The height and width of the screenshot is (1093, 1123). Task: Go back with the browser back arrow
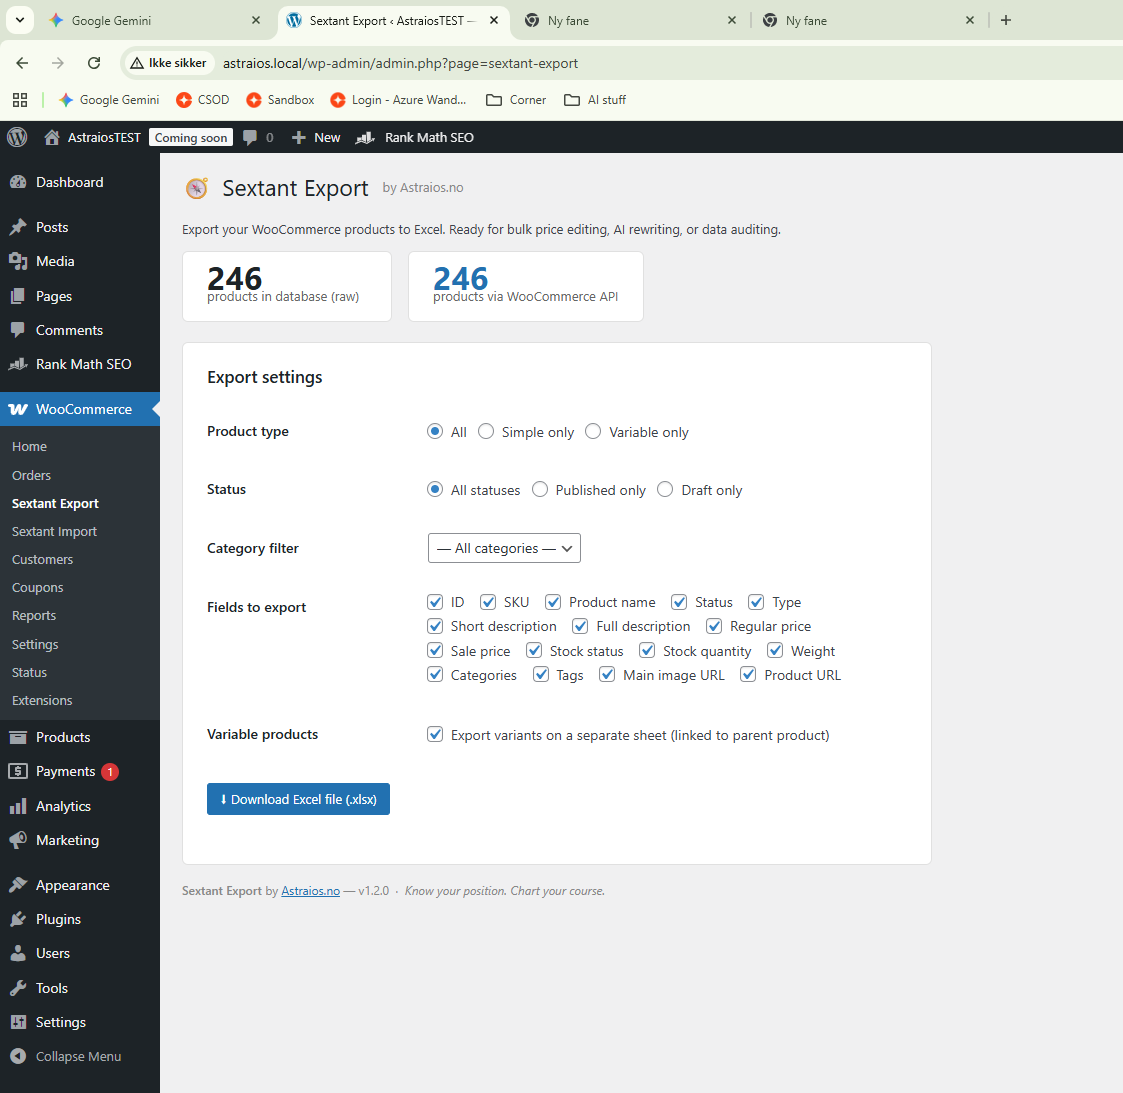tap(22, 63)
